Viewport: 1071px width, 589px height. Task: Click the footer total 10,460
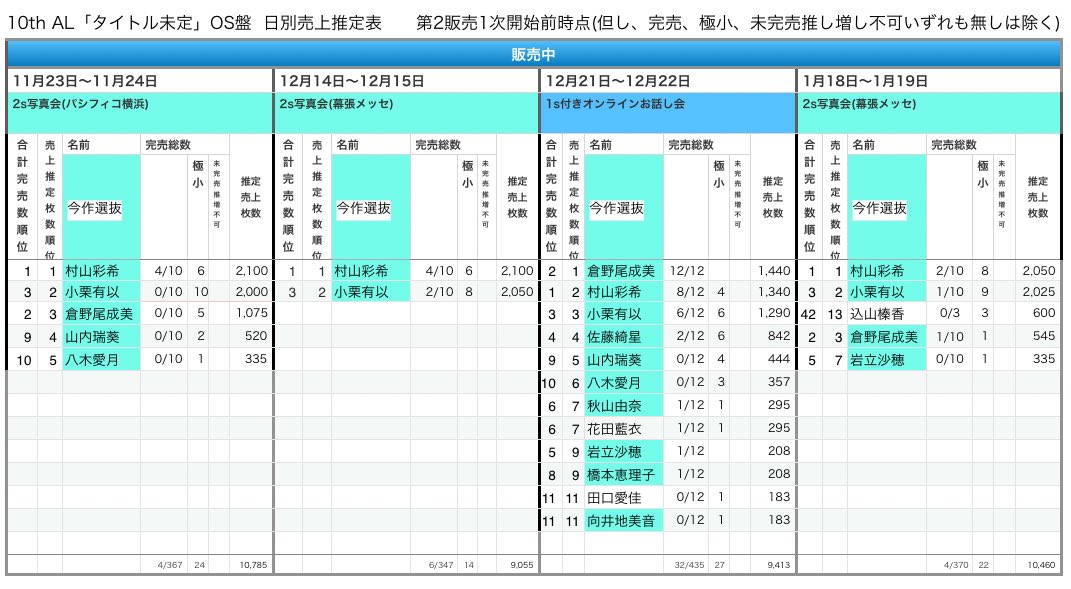click(x=1042, y=565)
